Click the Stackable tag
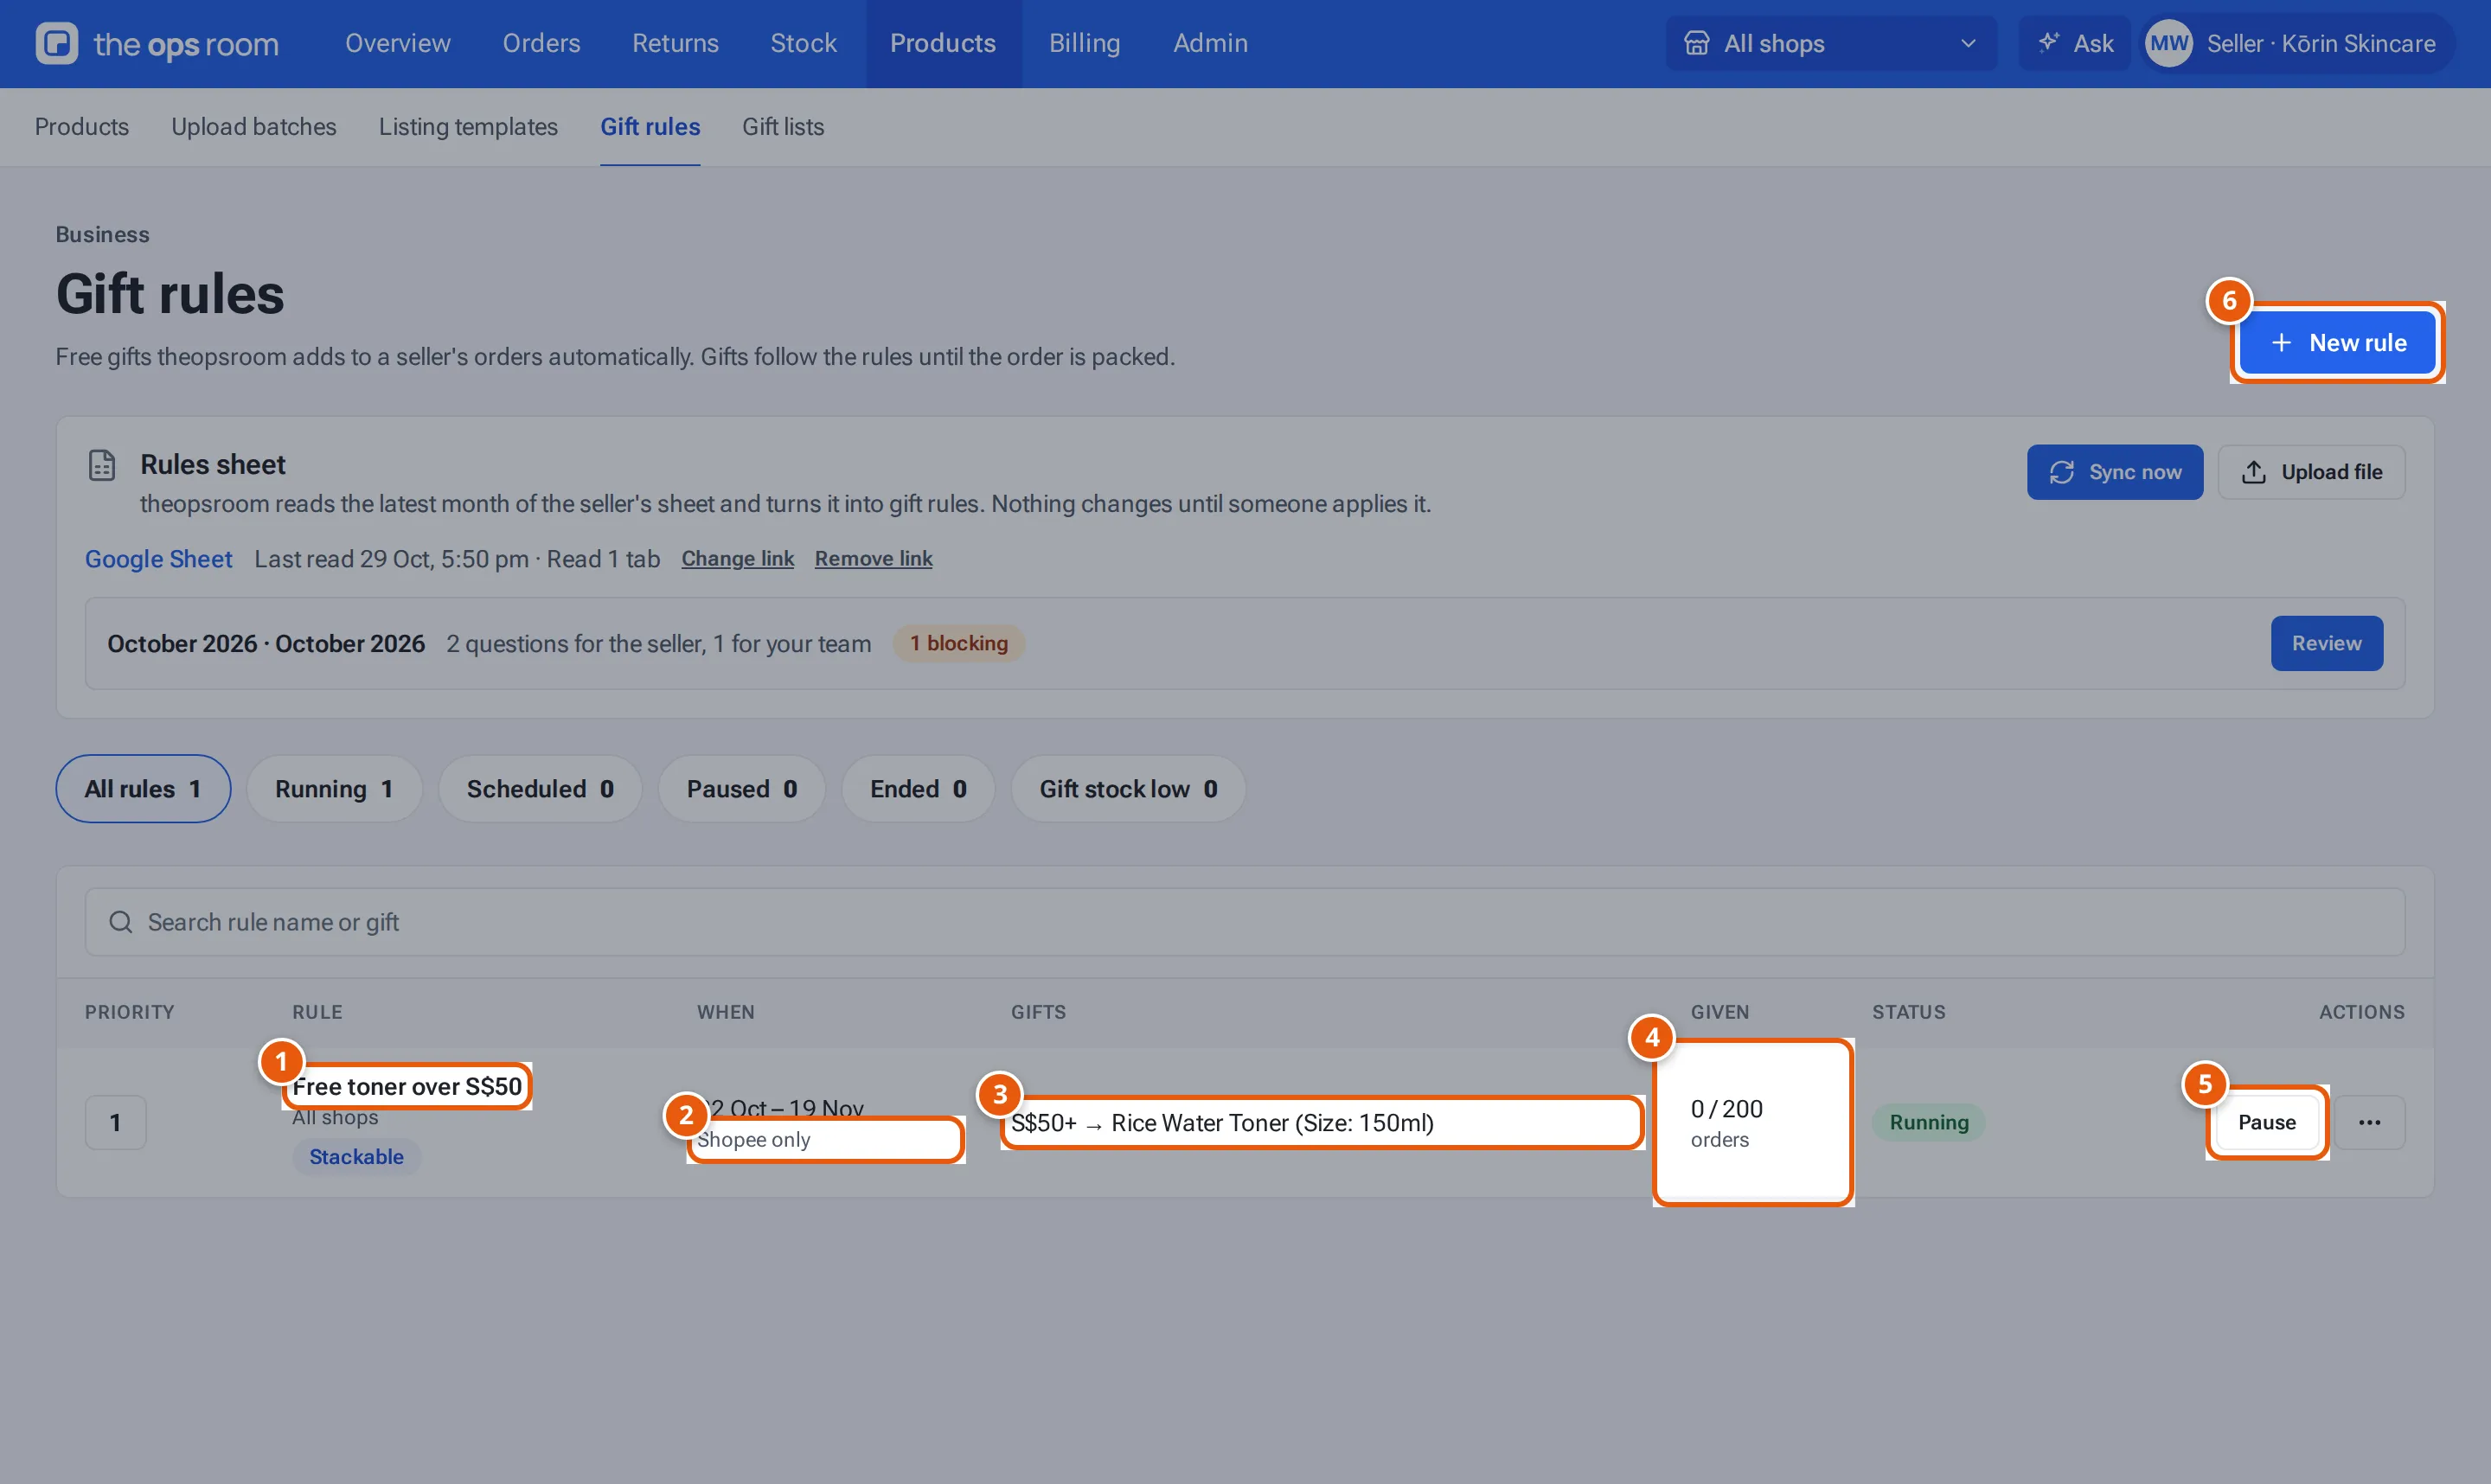This screenshot has width=2491, height=1484. [356, 1156]
